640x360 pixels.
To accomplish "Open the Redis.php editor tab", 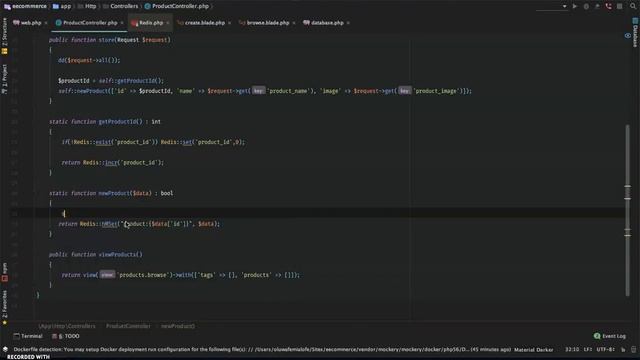I will click(x=151, y=23).
